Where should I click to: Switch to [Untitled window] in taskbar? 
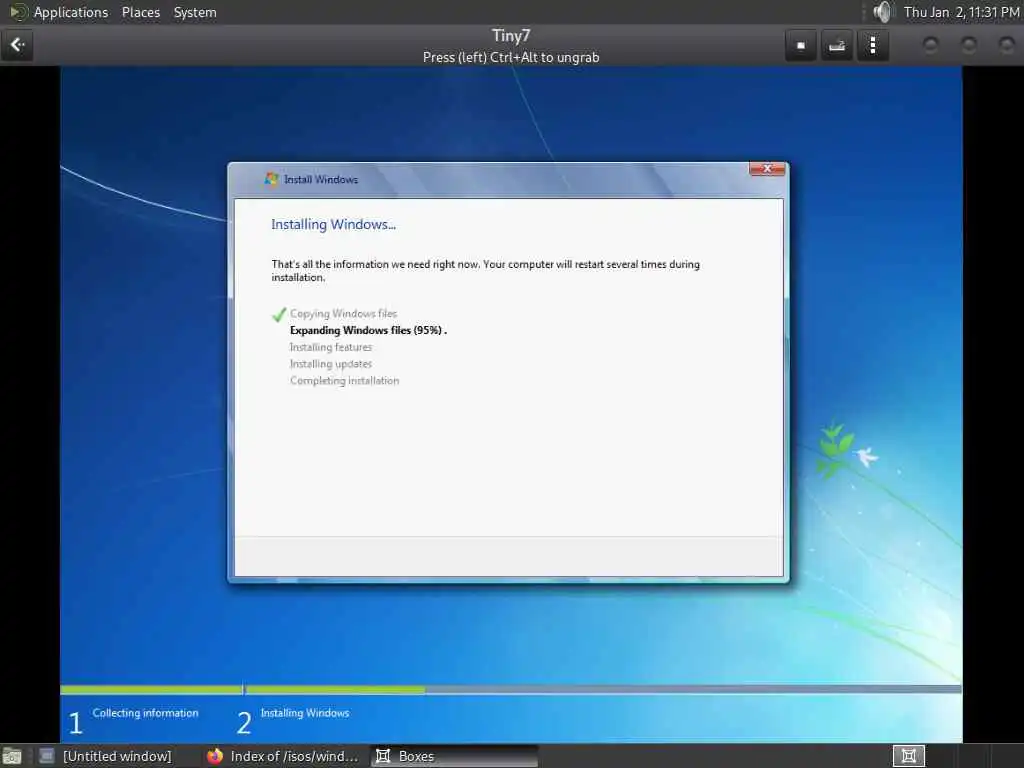[106, 756]
